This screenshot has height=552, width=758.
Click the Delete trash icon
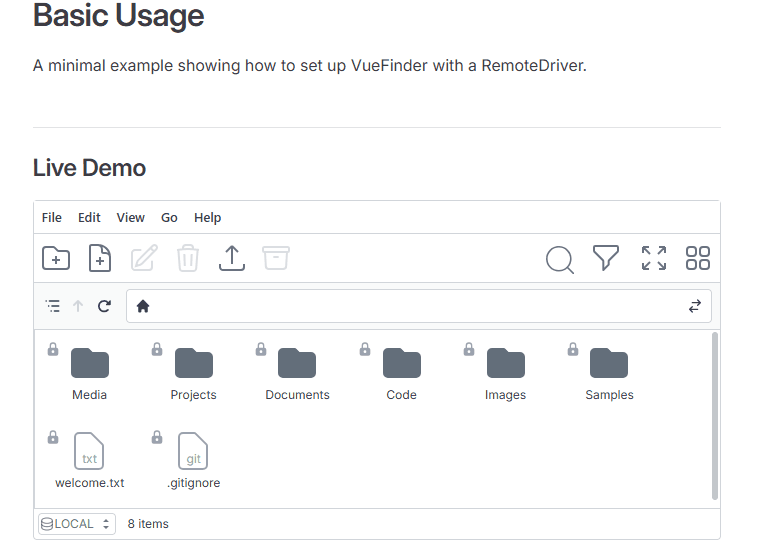pyautogui.click(x=188, y=258)
